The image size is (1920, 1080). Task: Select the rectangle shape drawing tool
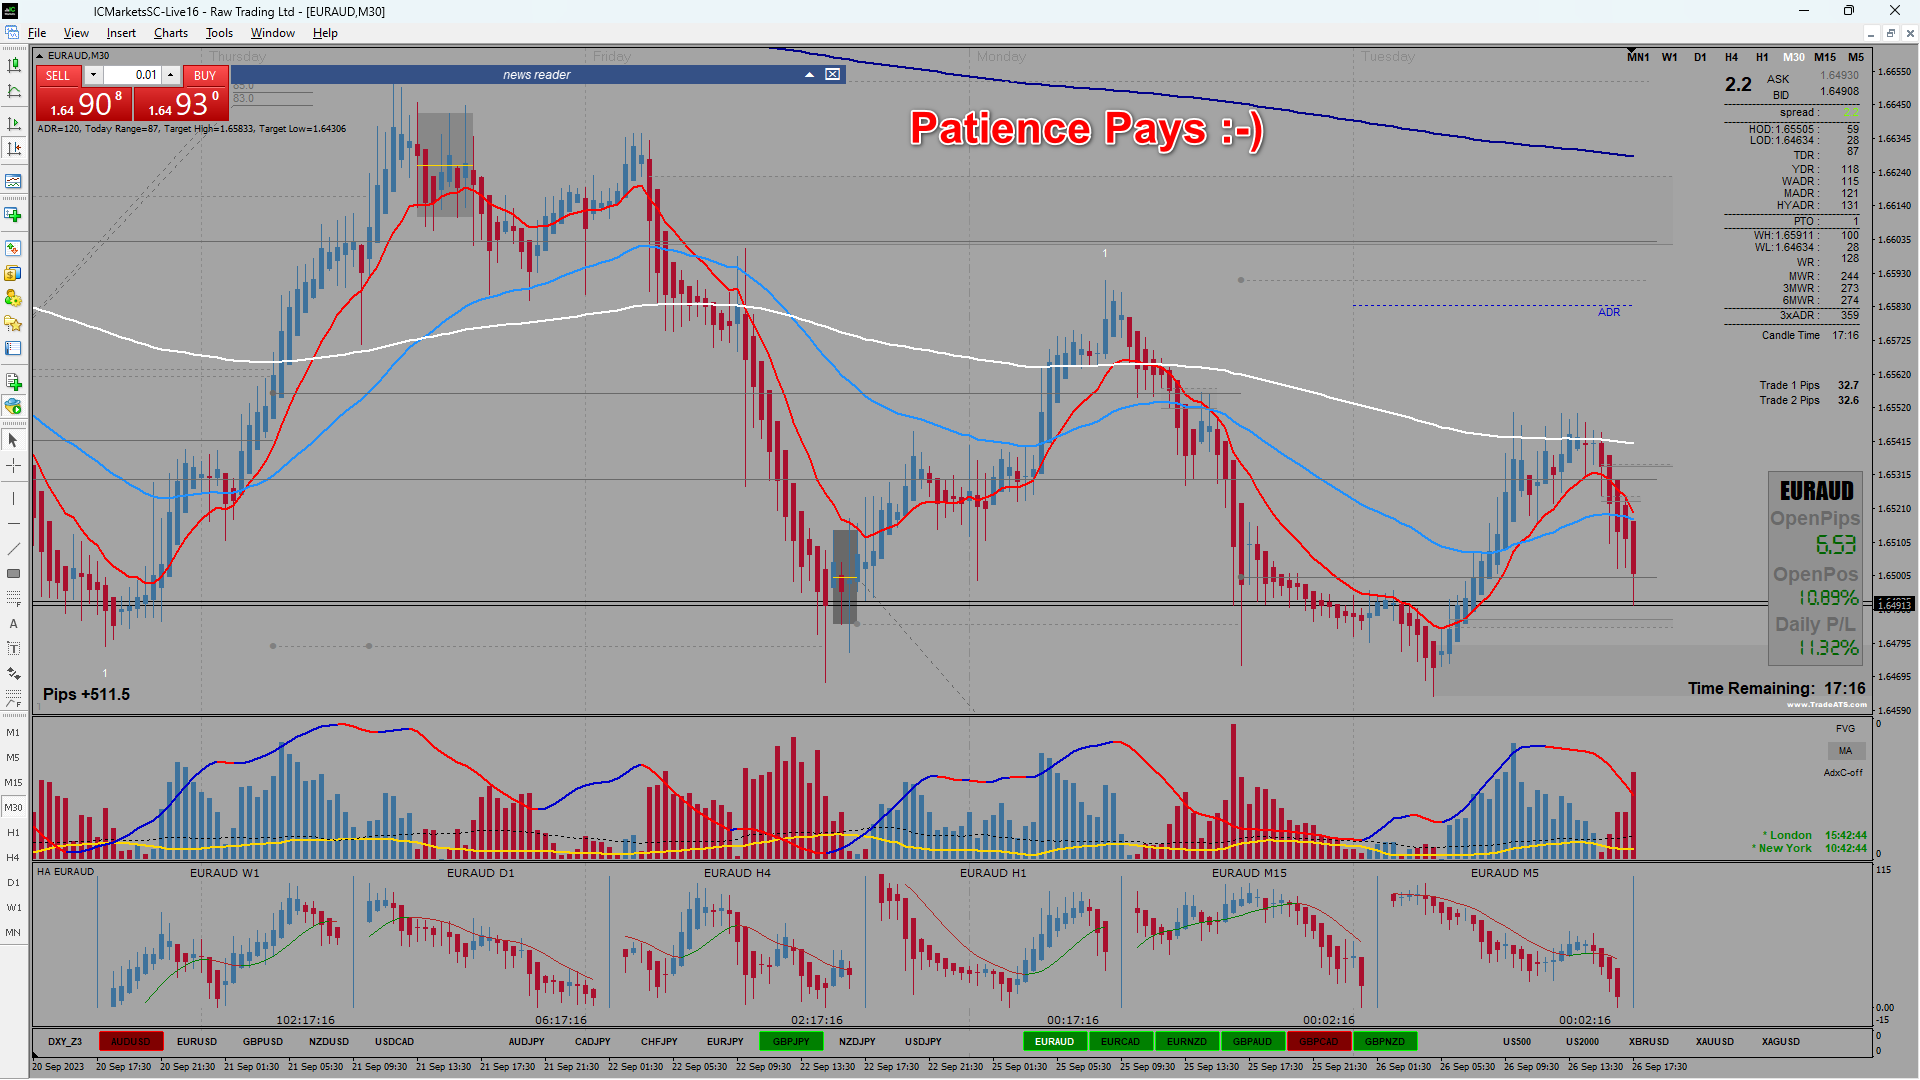point(13,574)
